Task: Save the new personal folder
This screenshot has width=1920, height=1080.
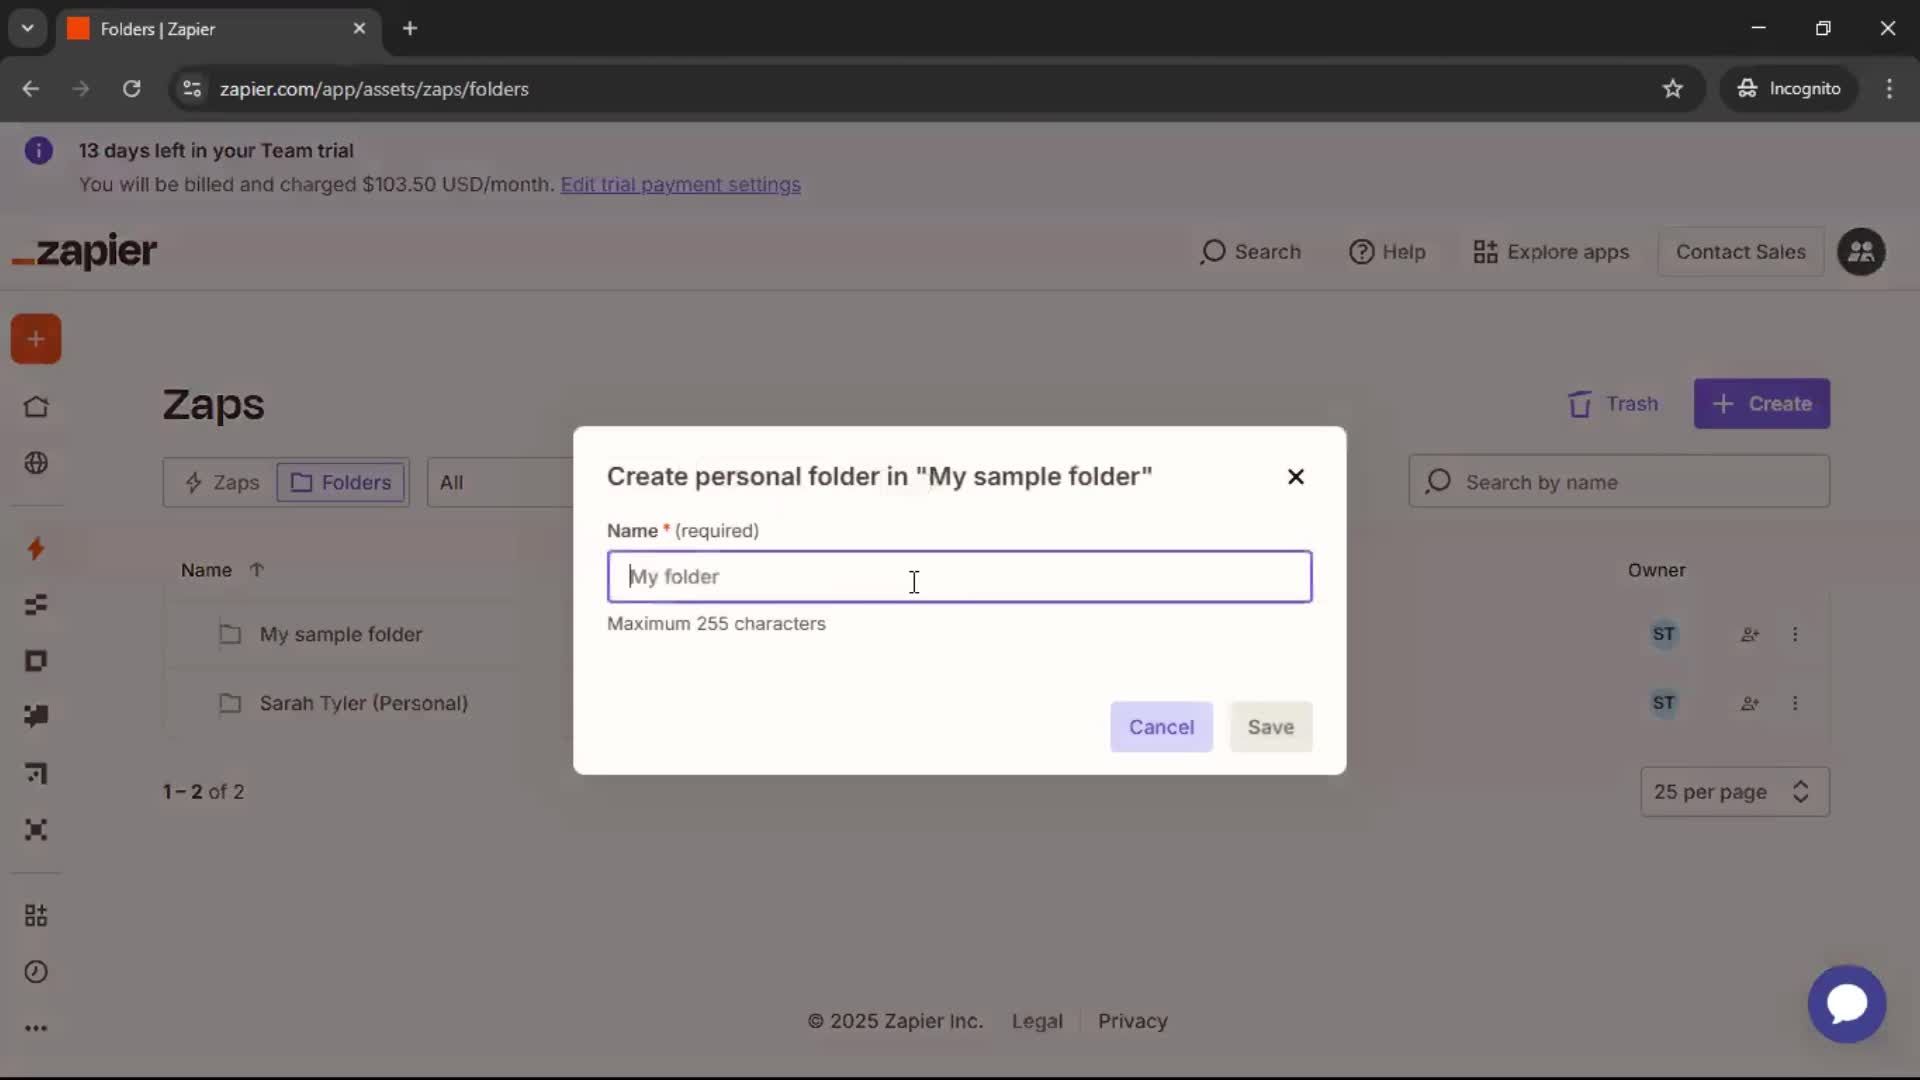Action: pyautogui.click(x=1270, y=727)
